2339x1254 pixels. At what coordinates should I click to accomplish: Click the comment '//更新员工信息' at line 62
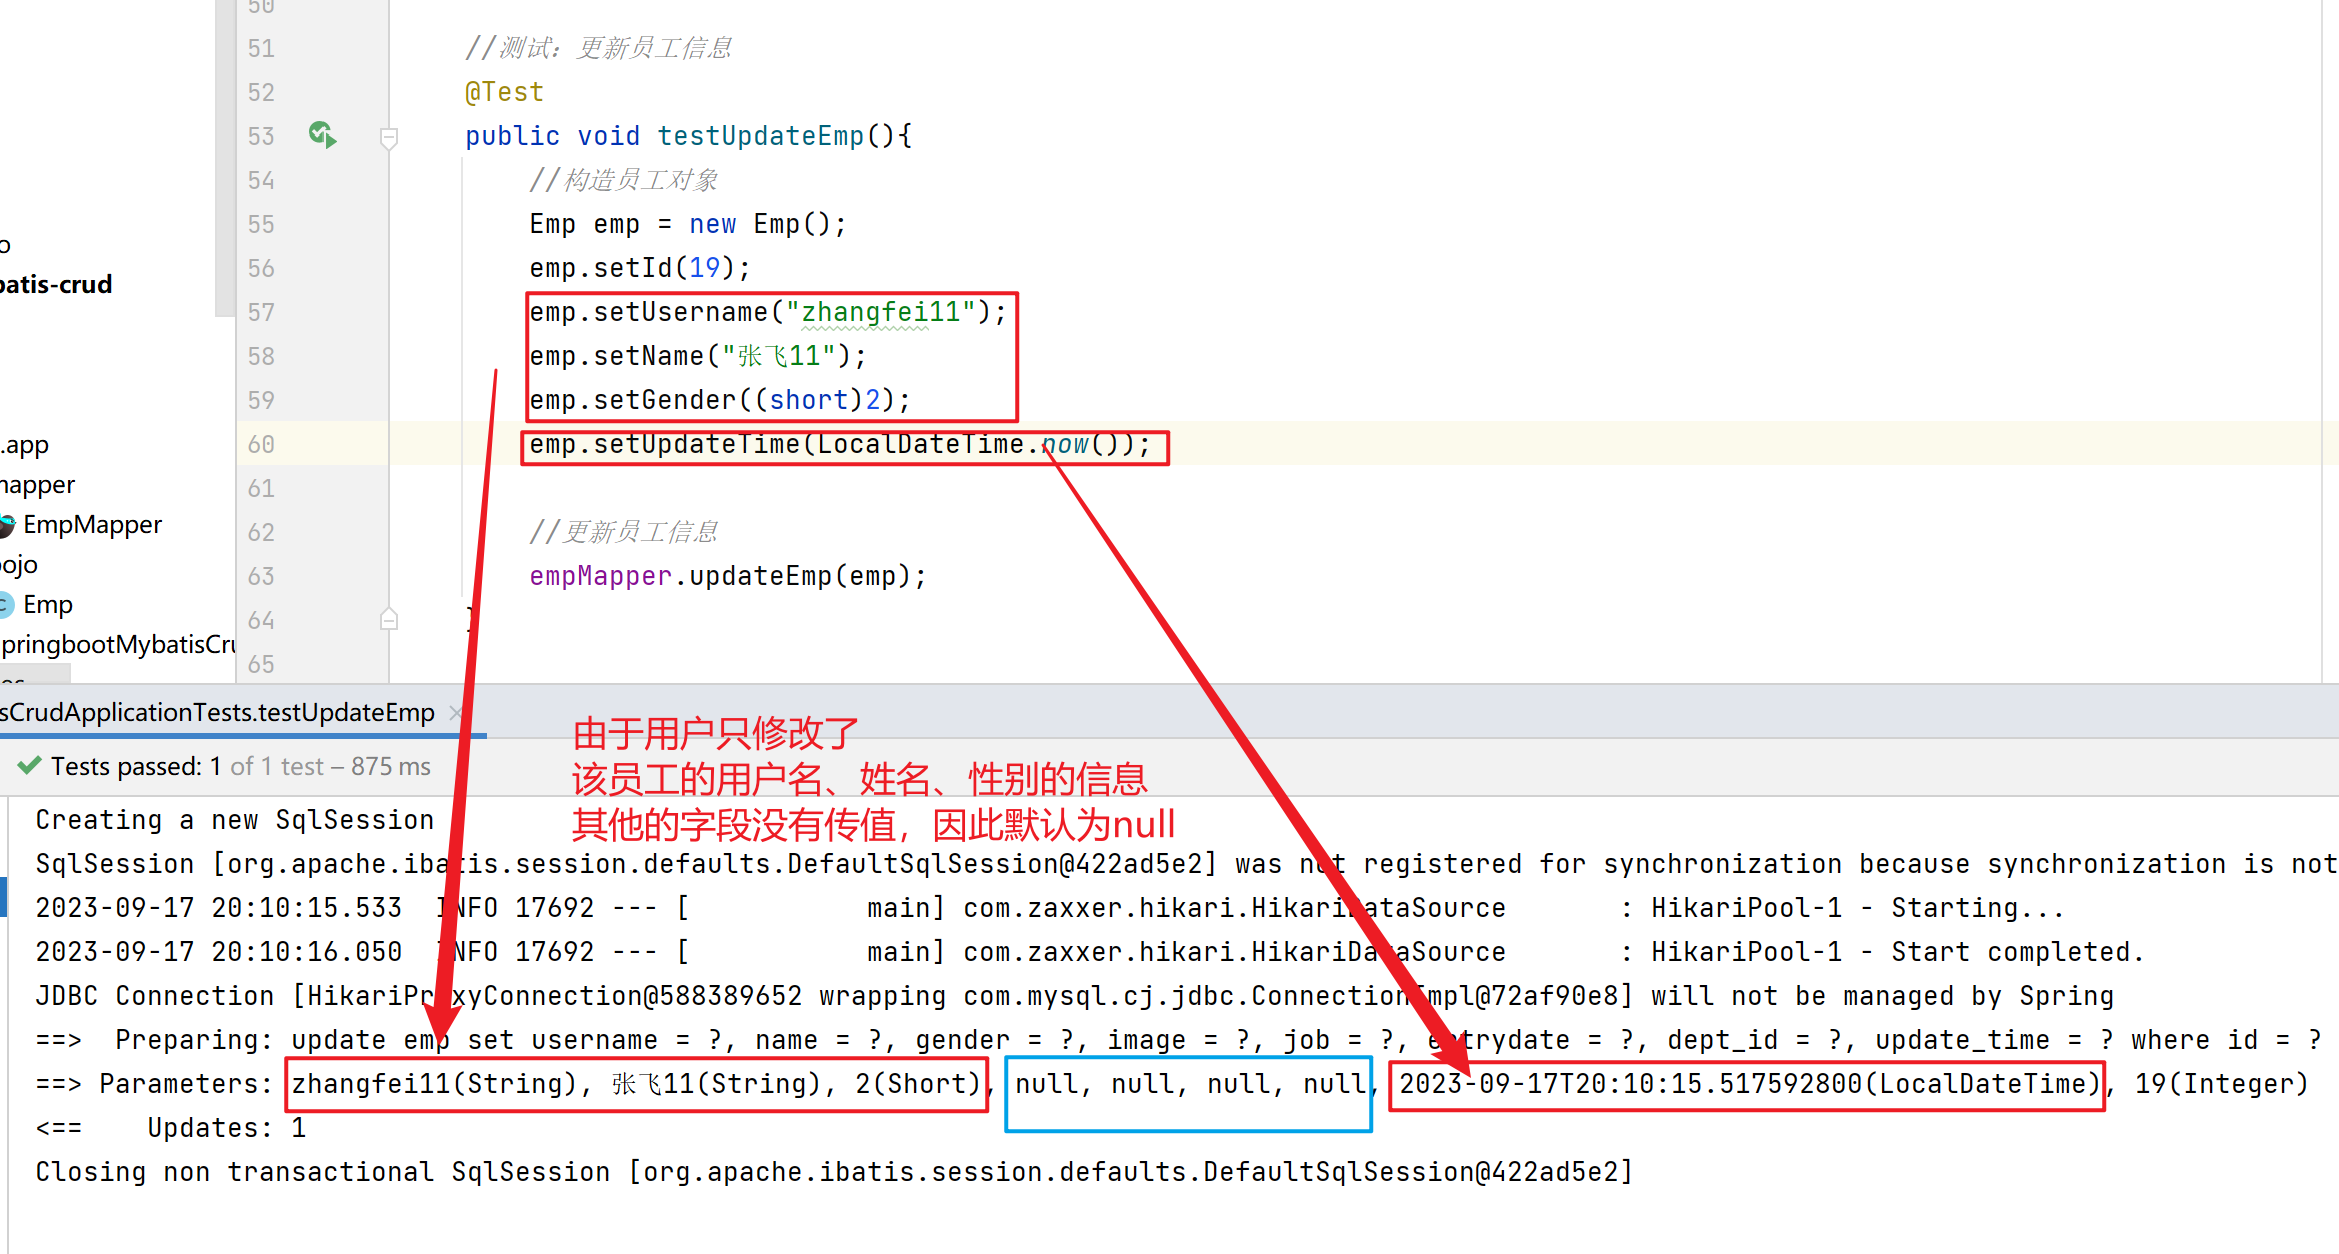pyautogui.click(x=623, y=532)
